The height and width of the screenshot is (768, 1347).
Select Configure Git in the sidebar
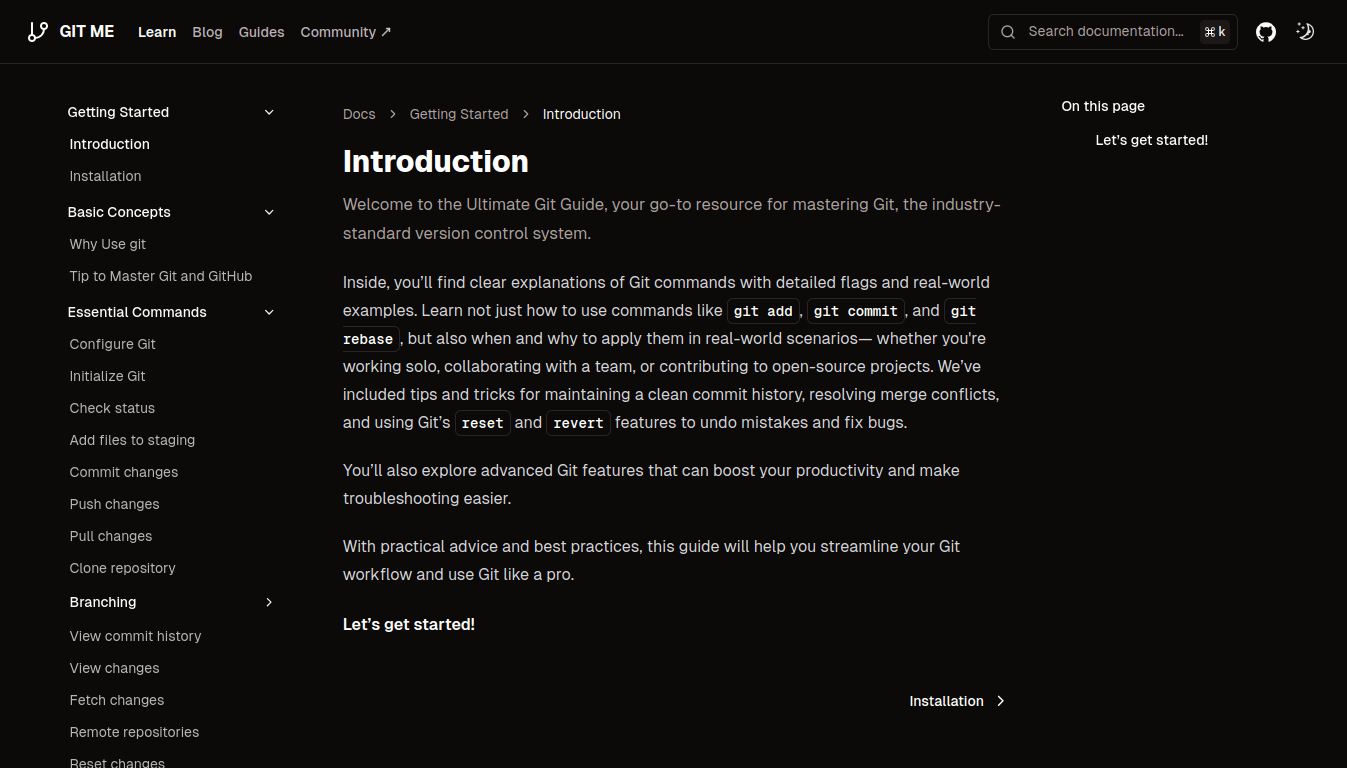(x=112, y=344)
